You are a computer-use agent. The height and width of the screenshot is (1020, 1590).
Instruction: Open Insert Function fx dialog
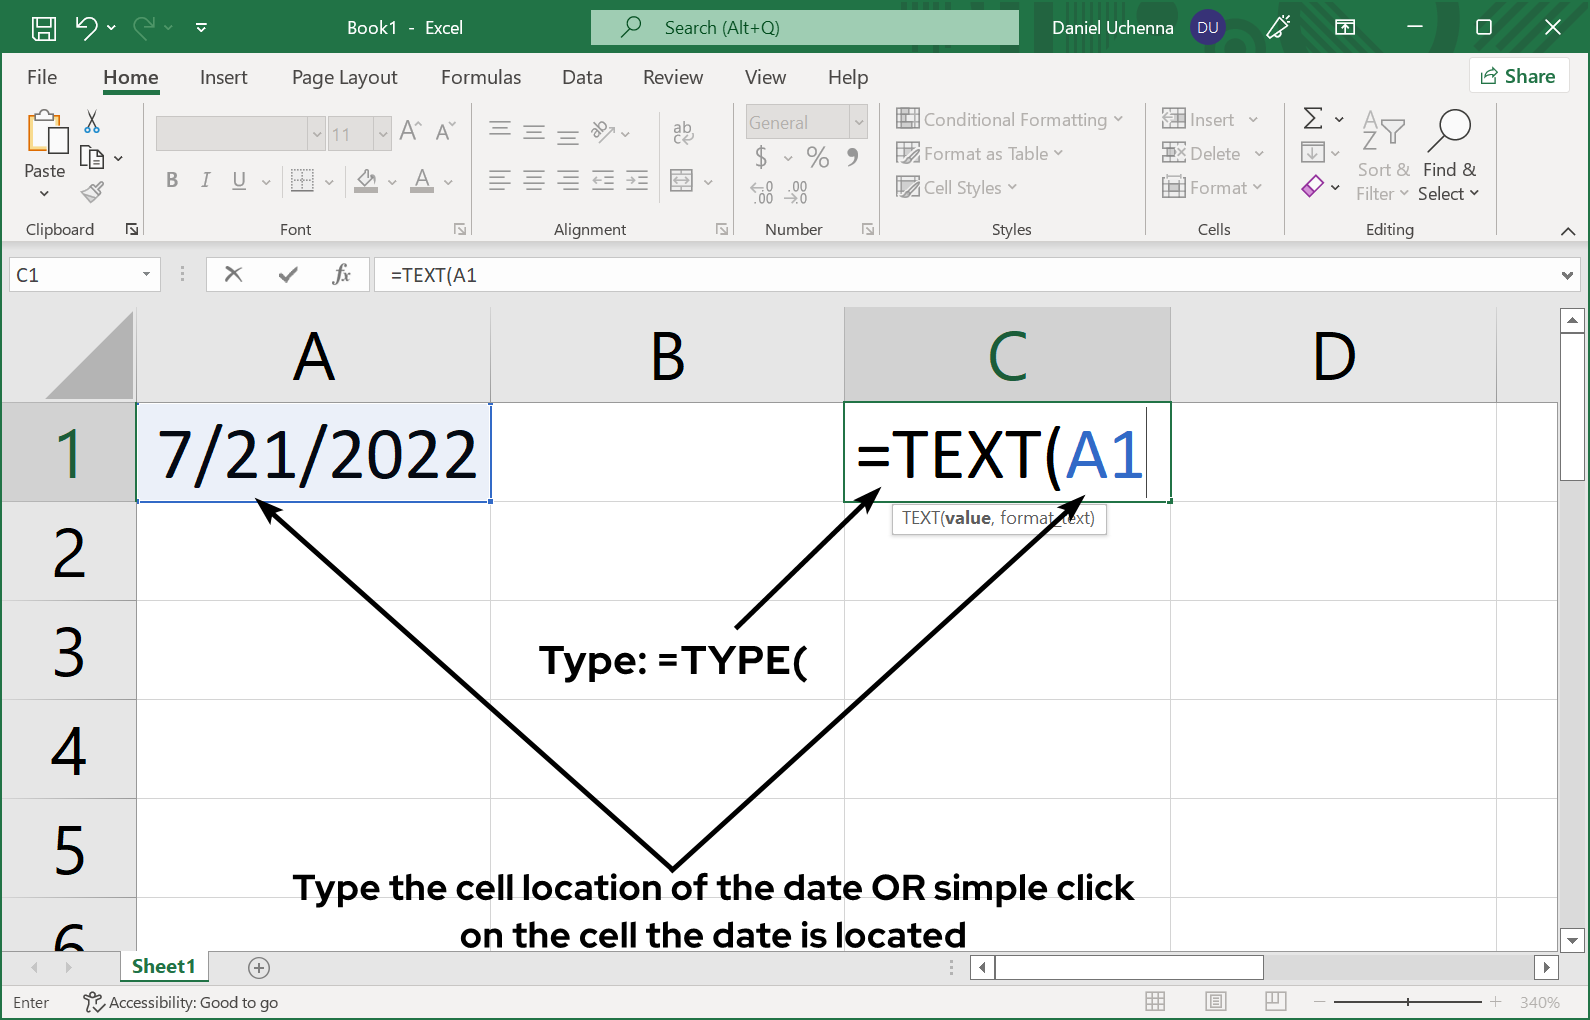[x=341, y=274]
